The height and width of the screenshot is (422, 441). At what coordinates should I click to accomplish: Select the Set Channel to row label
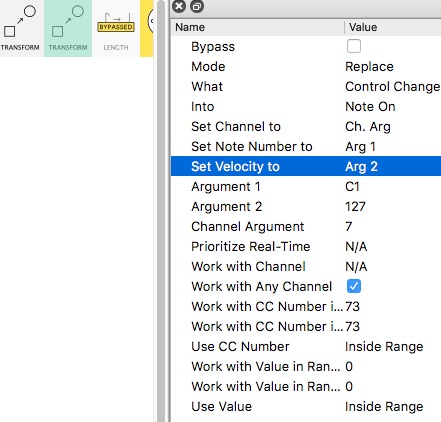point(236,126)
